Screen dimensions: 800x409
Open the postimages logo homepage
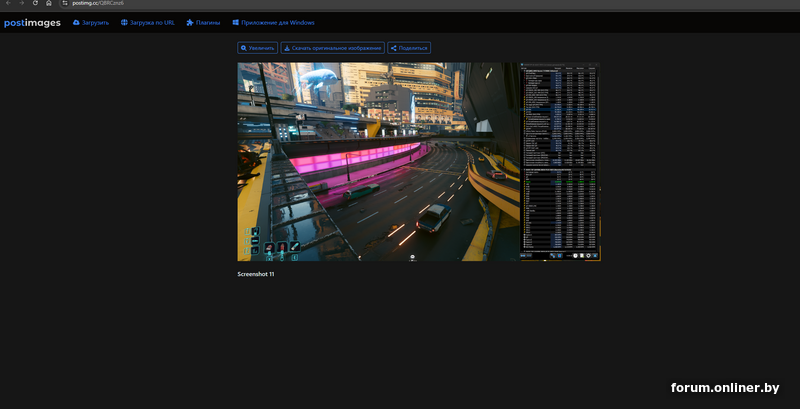click(32, 22)
